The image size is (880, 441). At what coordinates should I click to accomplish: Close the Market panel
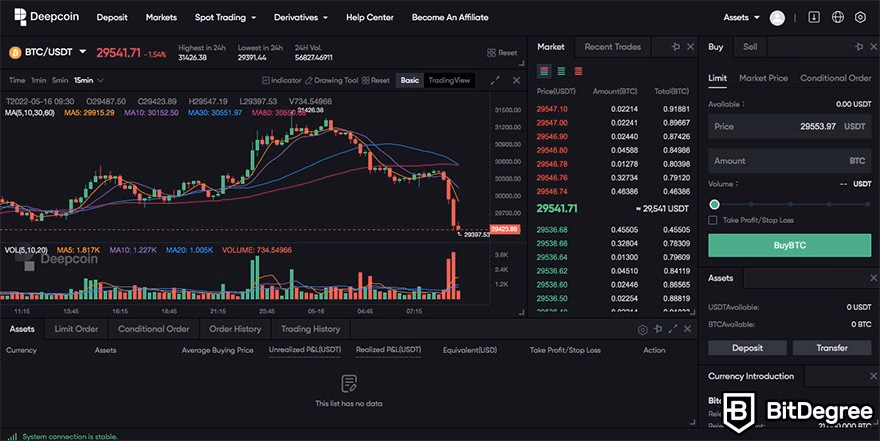pyautogui.click(x=690, y=47)
